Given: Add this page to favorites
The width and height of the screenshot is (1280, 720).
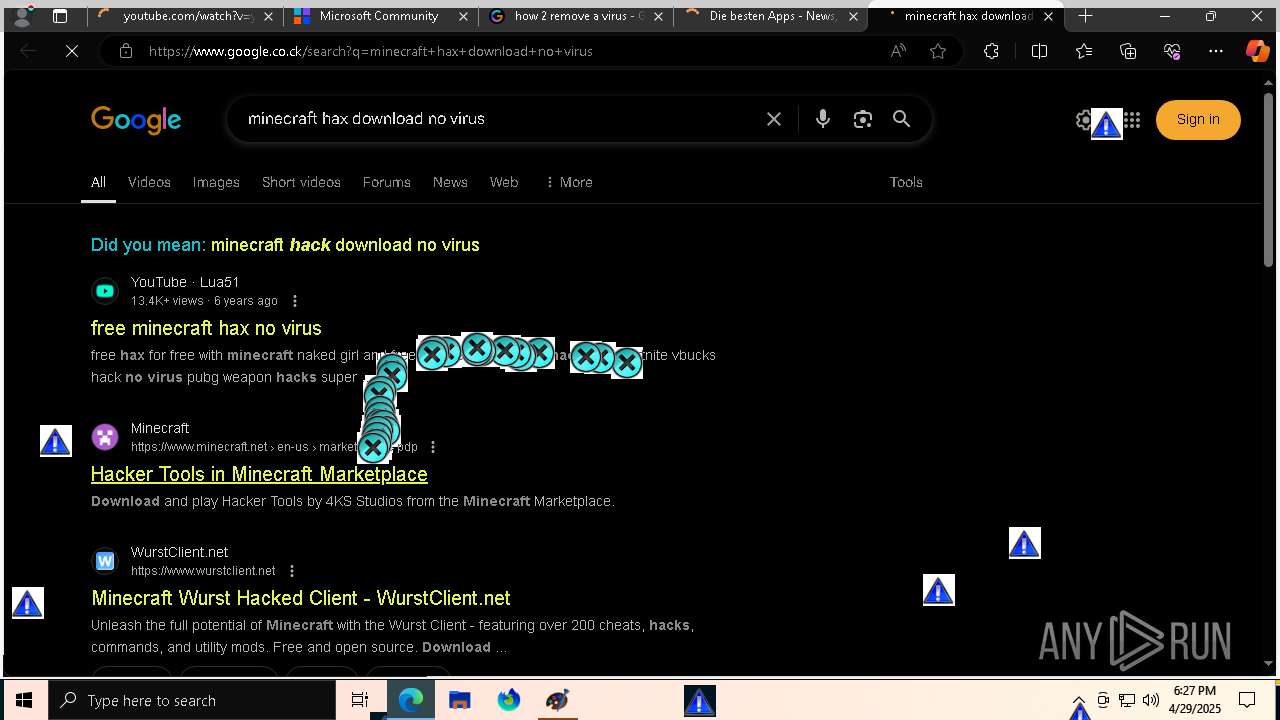Looking at the screenshot, I should (937, 51).
